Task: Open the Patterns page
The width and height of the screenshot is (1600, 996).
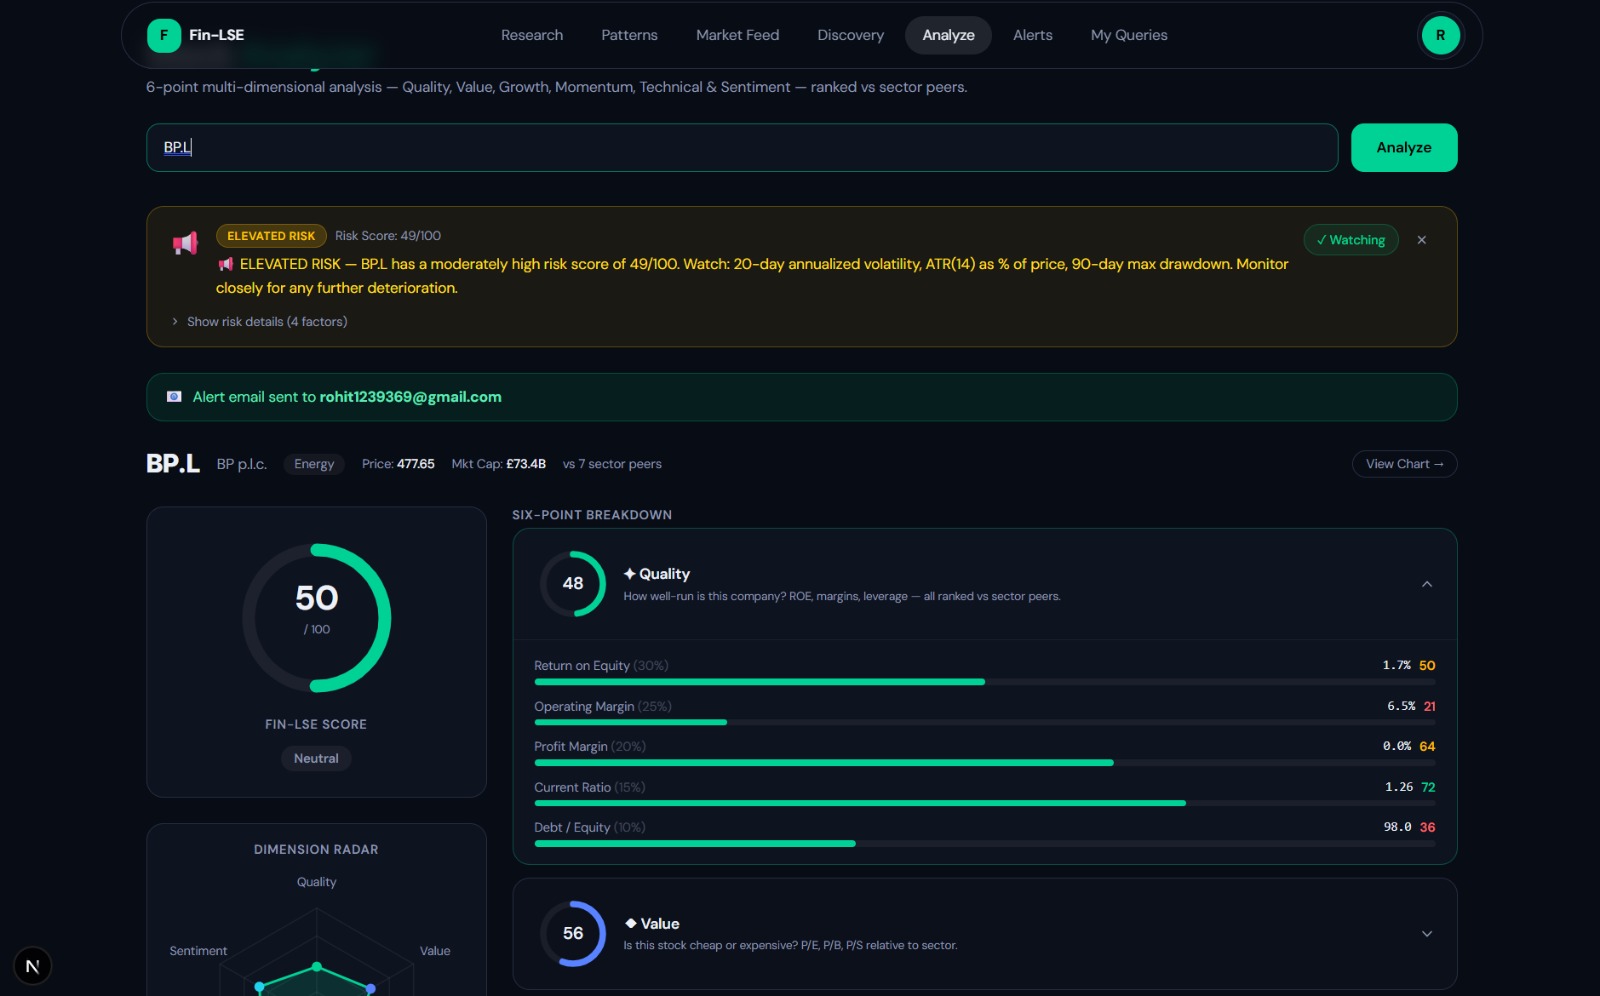Action: pos(629,35)
